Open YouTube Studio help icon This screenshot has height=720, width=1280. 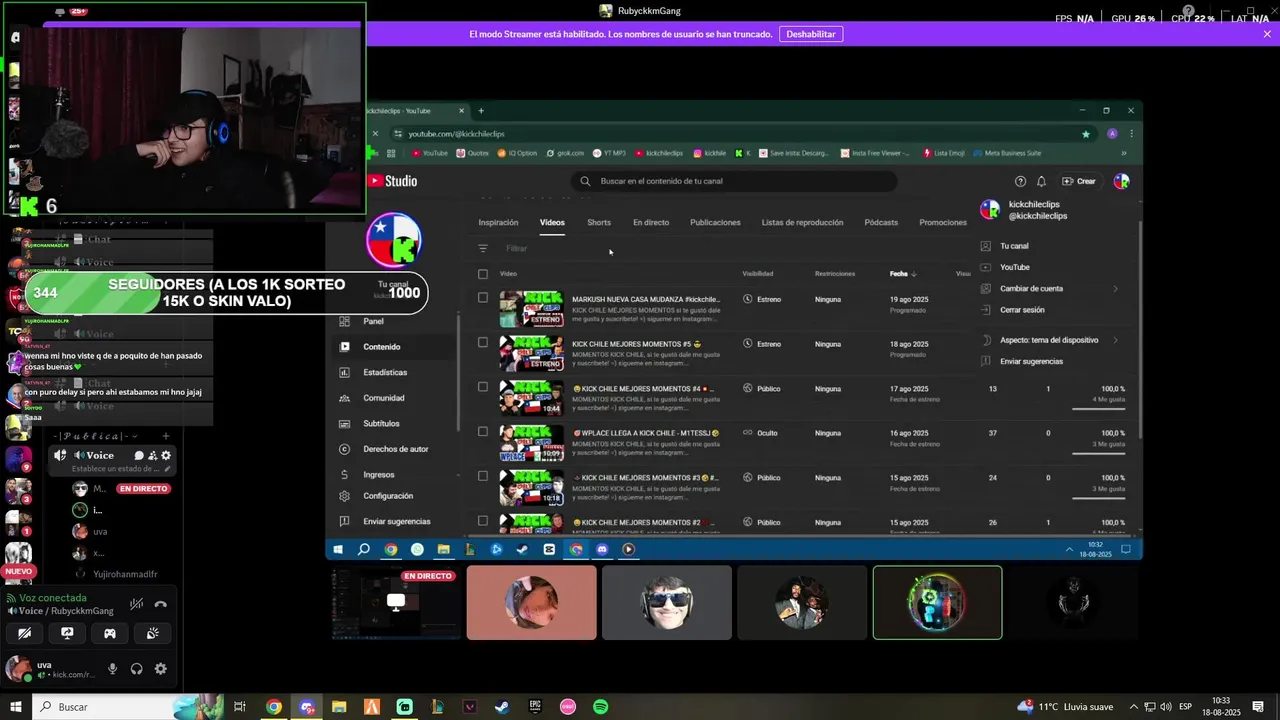(1020, 181)
